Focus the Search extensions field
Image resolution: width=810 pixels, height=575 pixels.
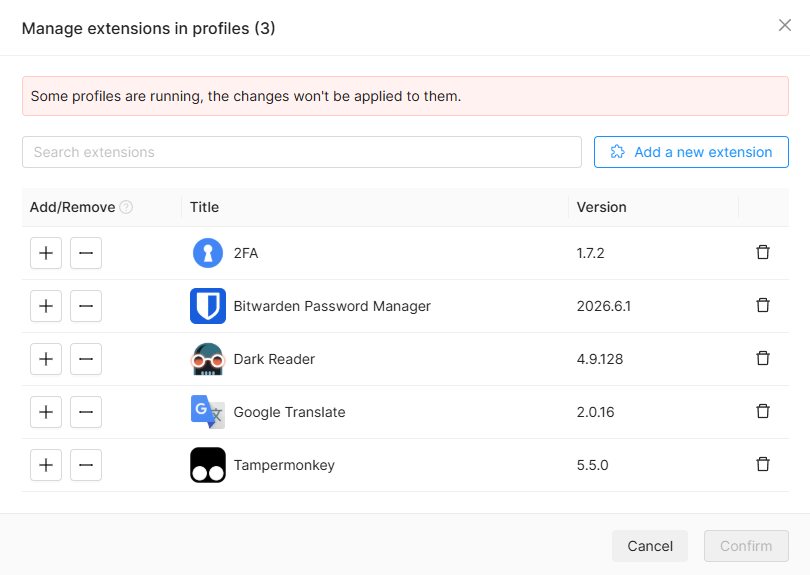tap(302, 152)
